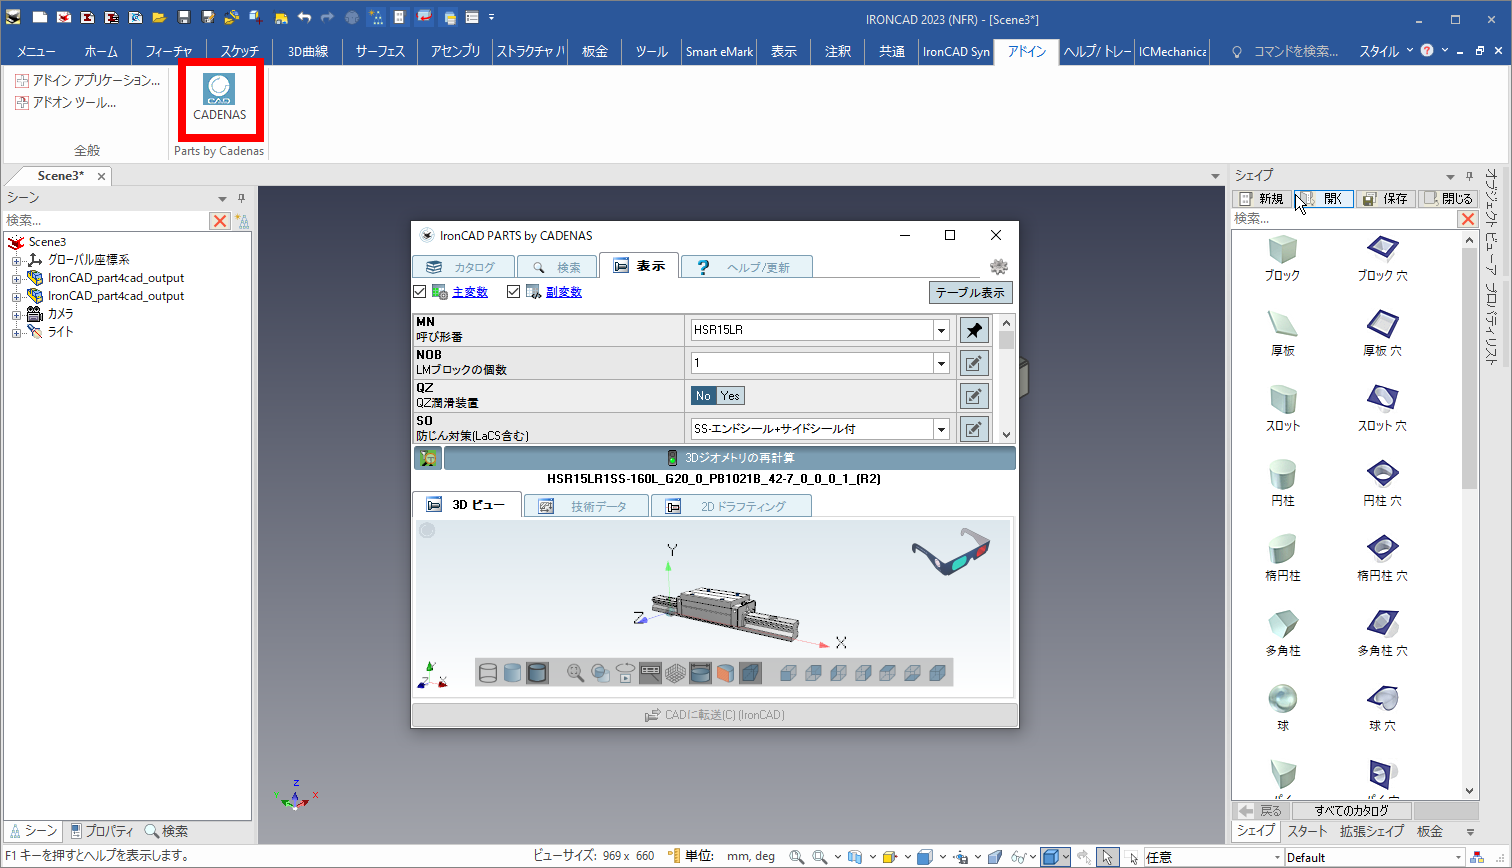Toggle the anaglyph 3D glasses view
The image size is (1512, 868).
click(x=951, y=554)
